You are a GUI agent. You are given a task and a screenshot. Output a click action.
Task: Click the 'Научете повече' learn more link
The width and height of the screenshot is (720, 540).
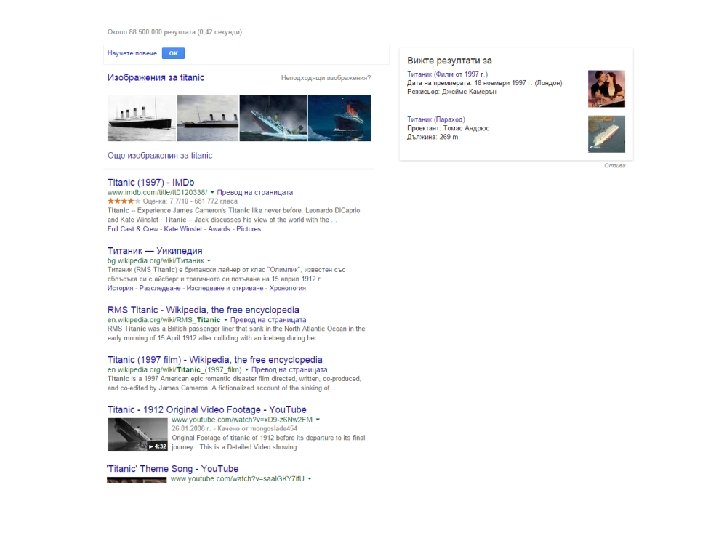point(132,53)
